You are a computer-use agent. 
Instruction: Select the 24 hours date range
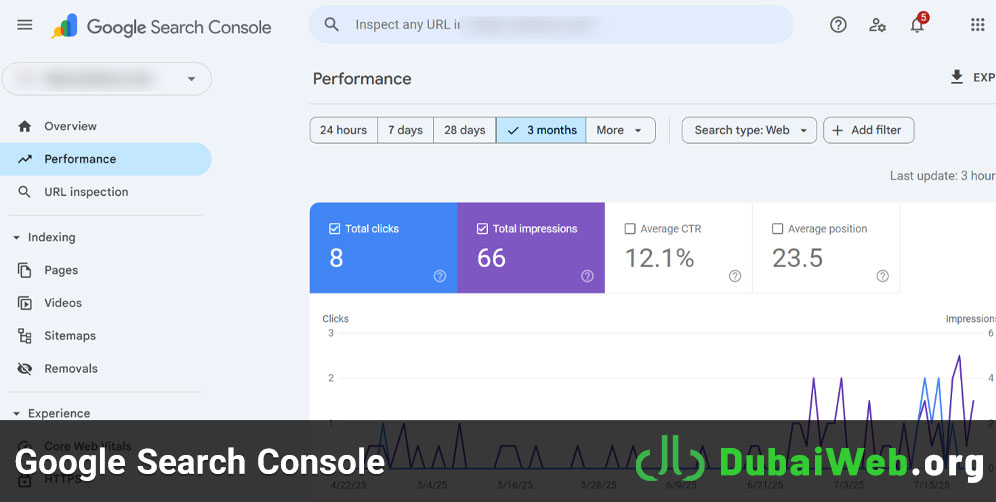click(x=343, y=130)
